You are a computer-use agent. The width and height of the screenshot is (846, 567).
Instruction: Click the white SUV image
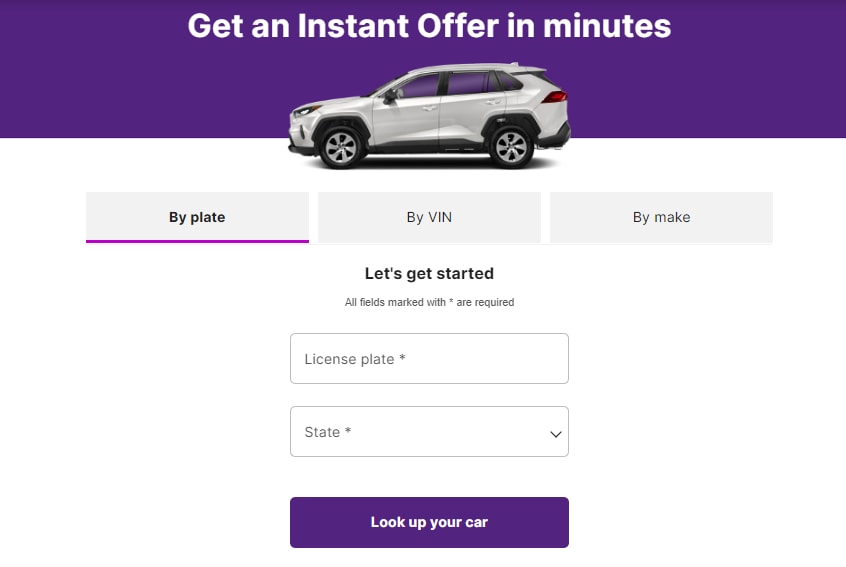pyautogui.click(x=429, y=116)
